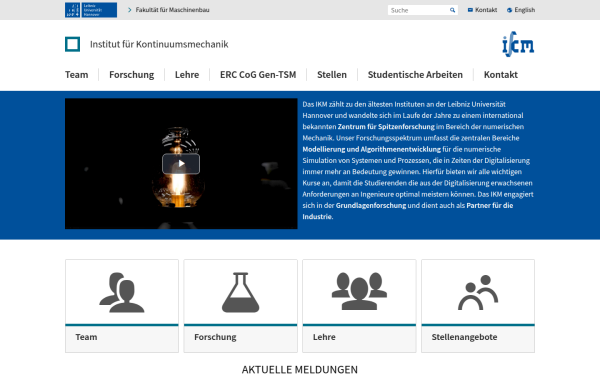Open the Lehre card label
This screenshot has height=375, width=600.
click(x=324, y=337)
